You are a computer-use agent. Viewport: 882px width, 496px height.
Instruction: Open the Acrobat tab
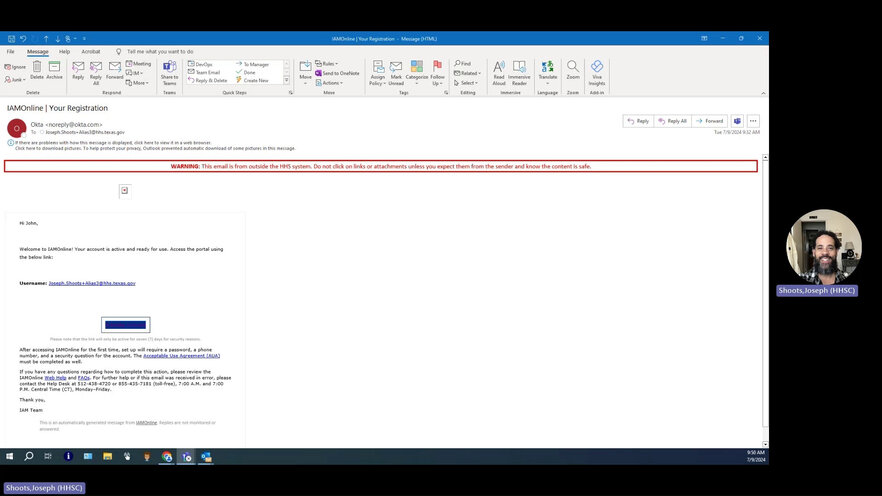pyautogui.click(x=91, y=52)
